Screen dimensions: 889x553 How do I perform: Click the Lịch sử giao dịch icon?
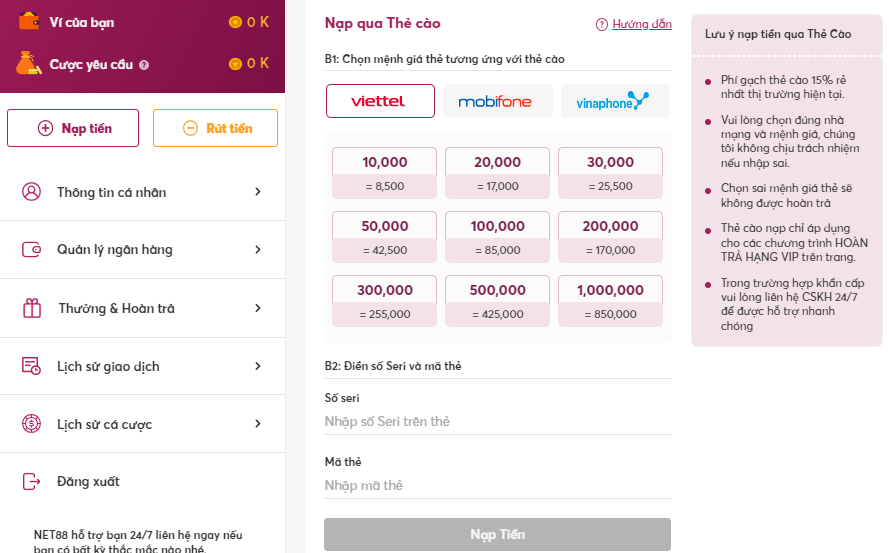(x=31, y=366)
